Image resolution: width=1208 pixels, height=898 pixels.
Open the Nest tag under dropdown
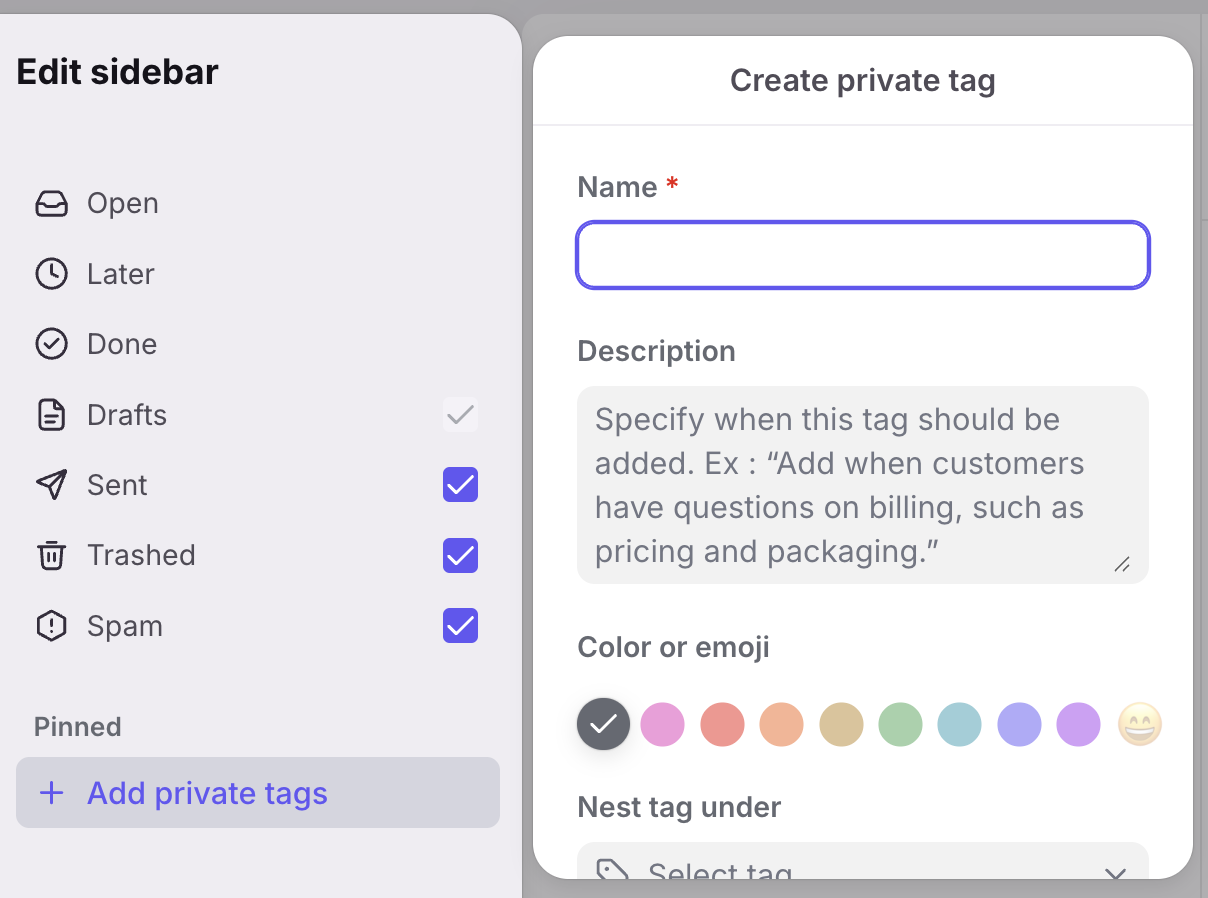point(862,868)
